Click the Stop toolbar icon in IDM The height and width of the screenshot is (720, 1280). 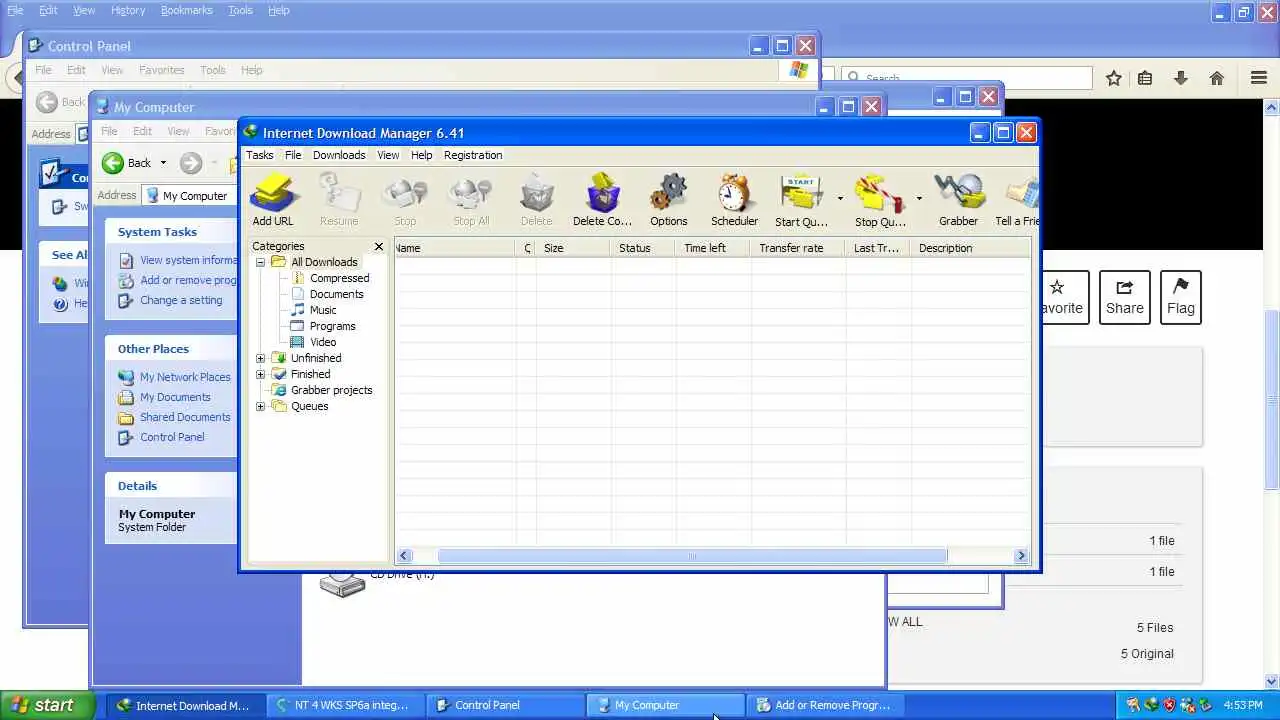(x=405, y=200)
